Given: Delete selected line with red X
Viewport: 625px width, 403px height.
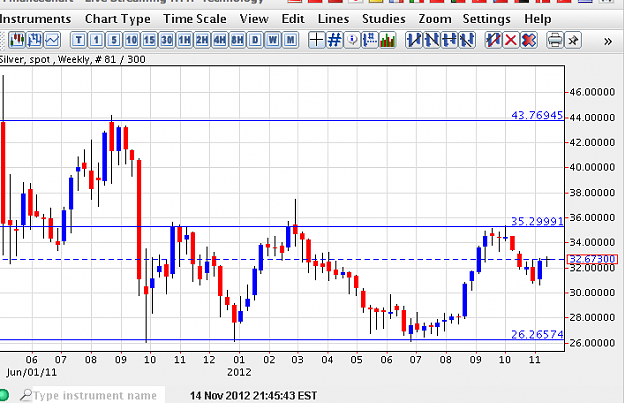Looking at the screenshot, I should [511, 40].
